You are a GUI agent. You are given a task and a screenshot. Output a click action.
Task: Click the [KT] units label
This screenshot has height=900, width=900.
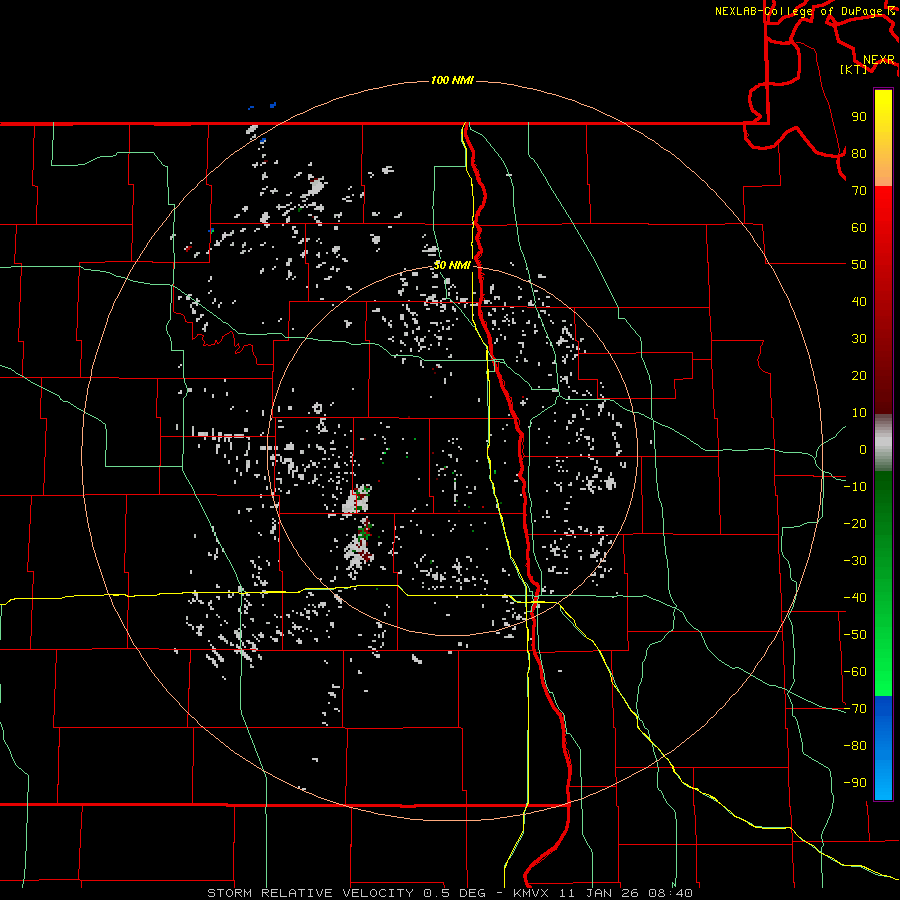(x=854, y=69)
